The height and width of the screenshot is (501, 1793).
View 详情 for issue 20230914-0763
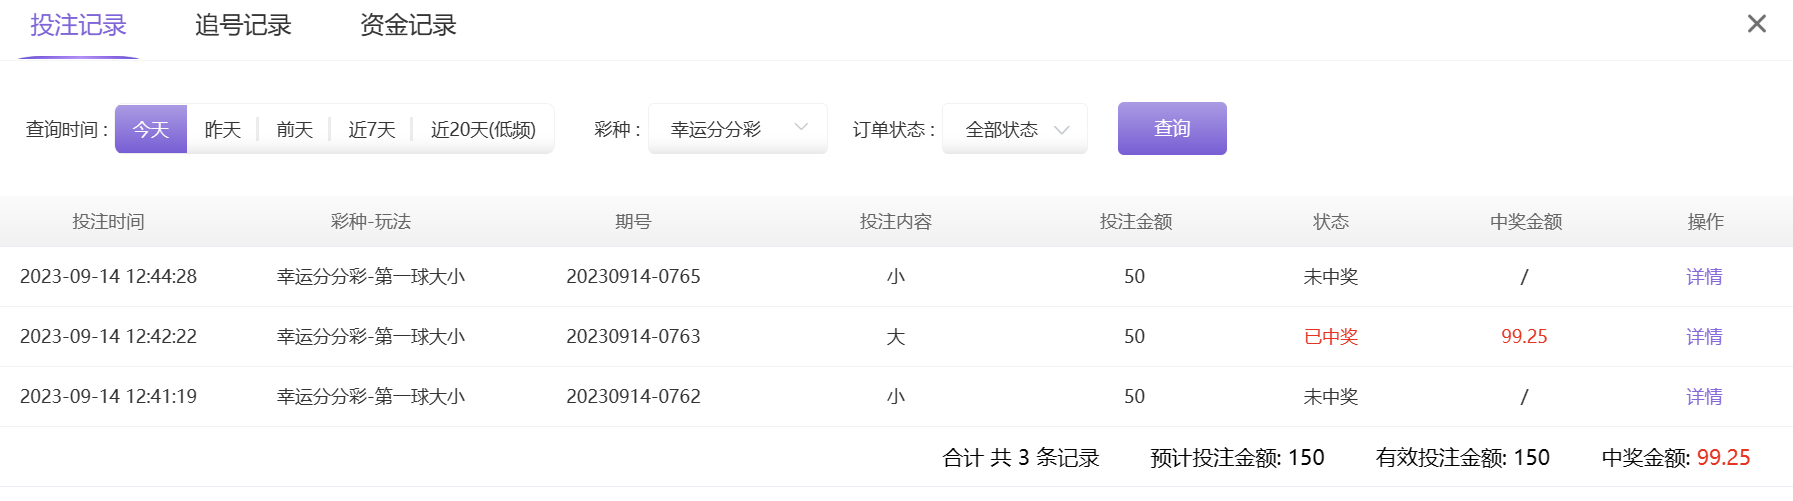tap(1704, 337)
